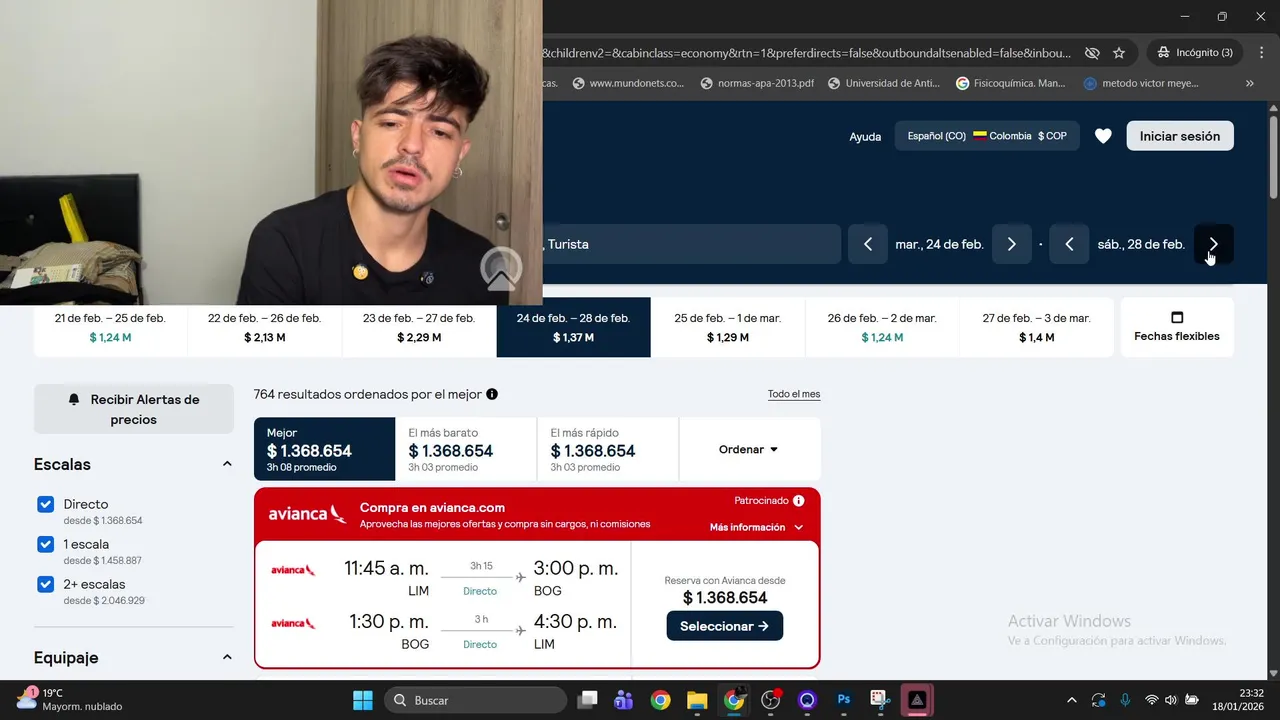Image resolution: width=1280 pixels, height=720 pixels.
Task: Click the Patrocinado info icon
Action: point(798,500)
